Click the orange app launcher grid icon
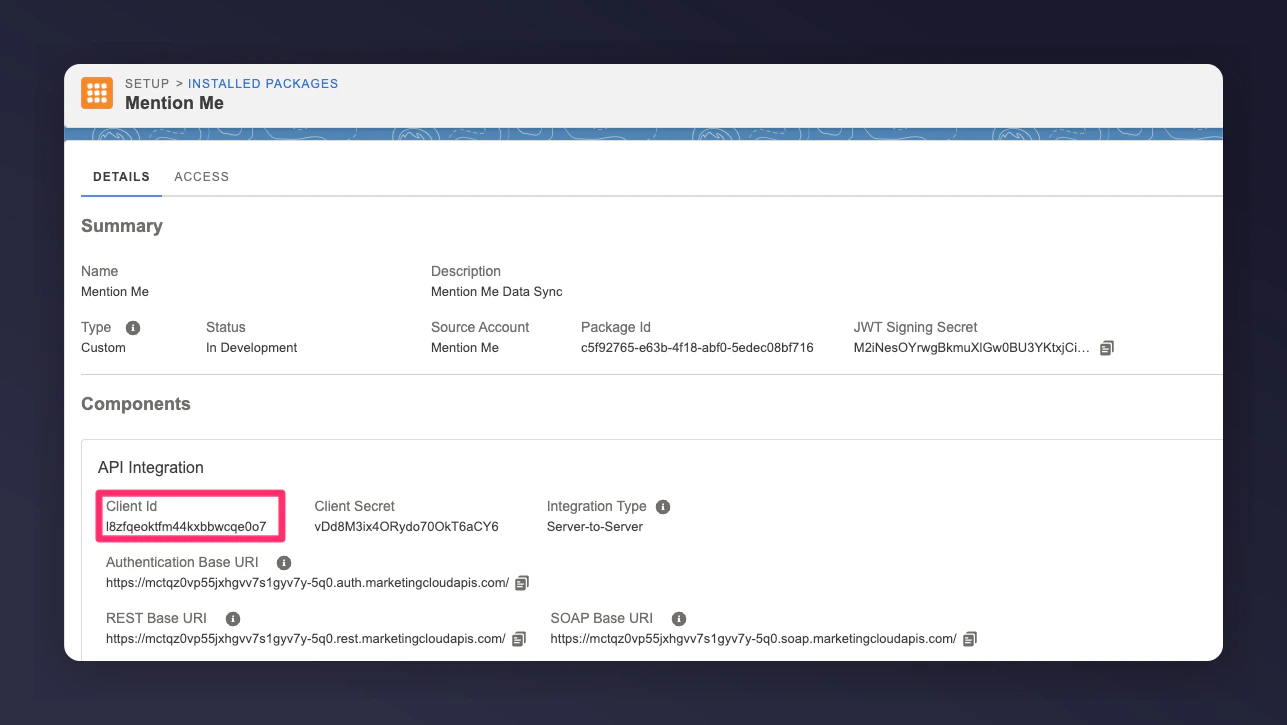 tap(97, 93)
